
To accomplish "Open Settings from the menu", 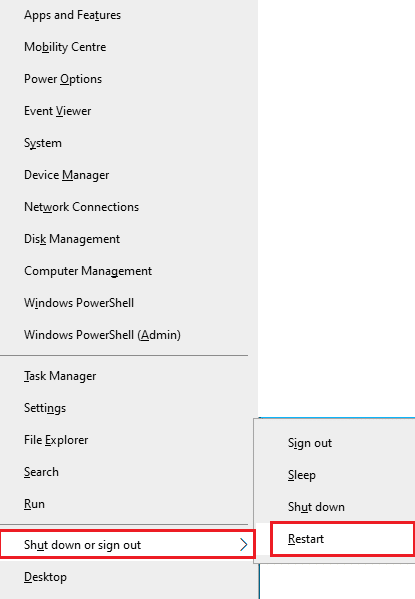I will click(128, 408).
